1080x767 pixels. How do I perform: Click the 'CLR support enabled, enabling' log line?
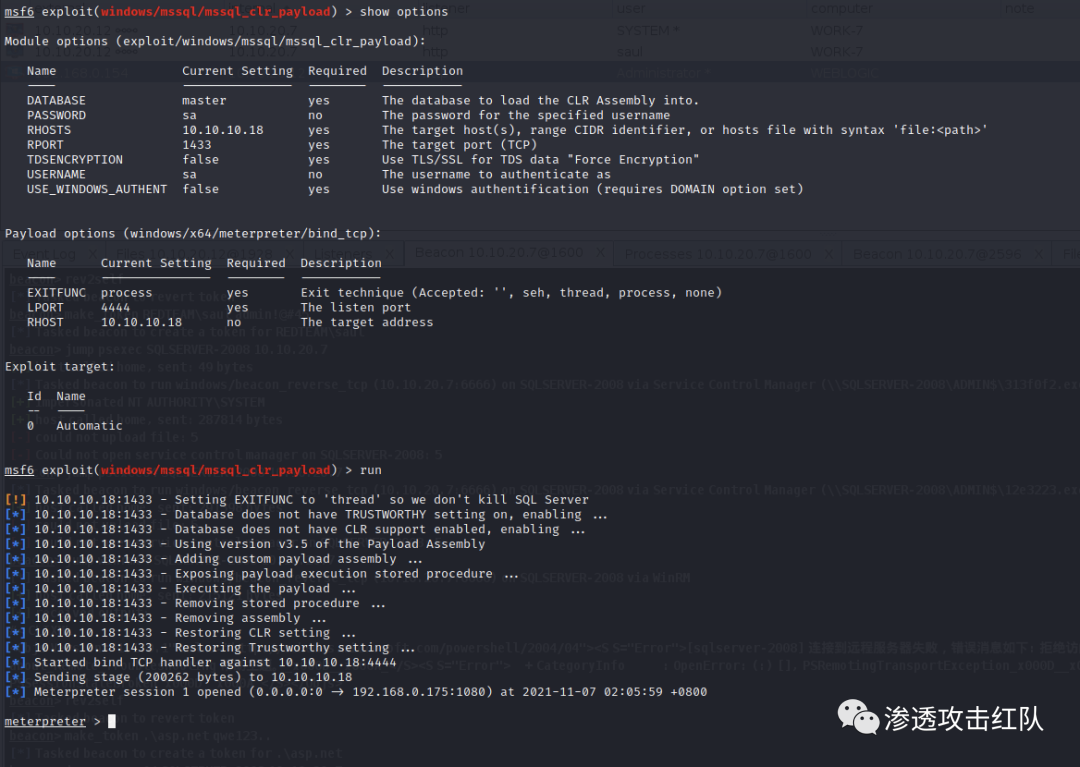click(295, 529)
